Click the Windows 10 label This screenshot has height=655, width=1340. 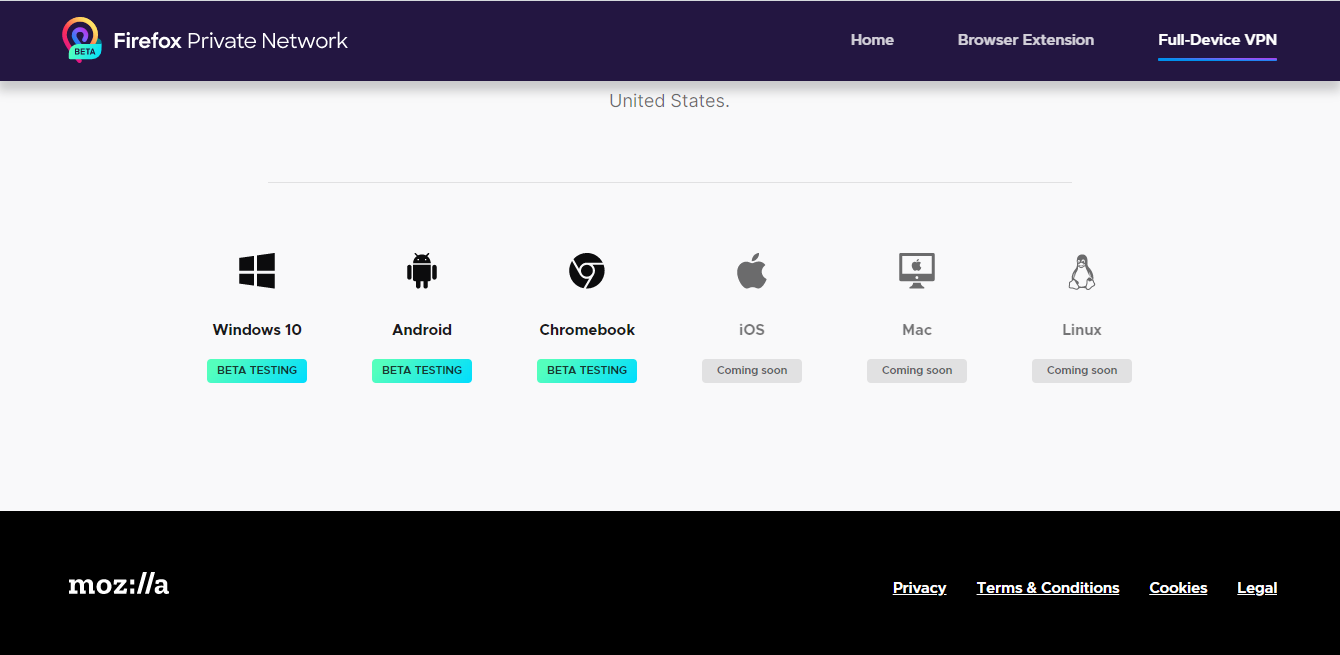[257, 330]
